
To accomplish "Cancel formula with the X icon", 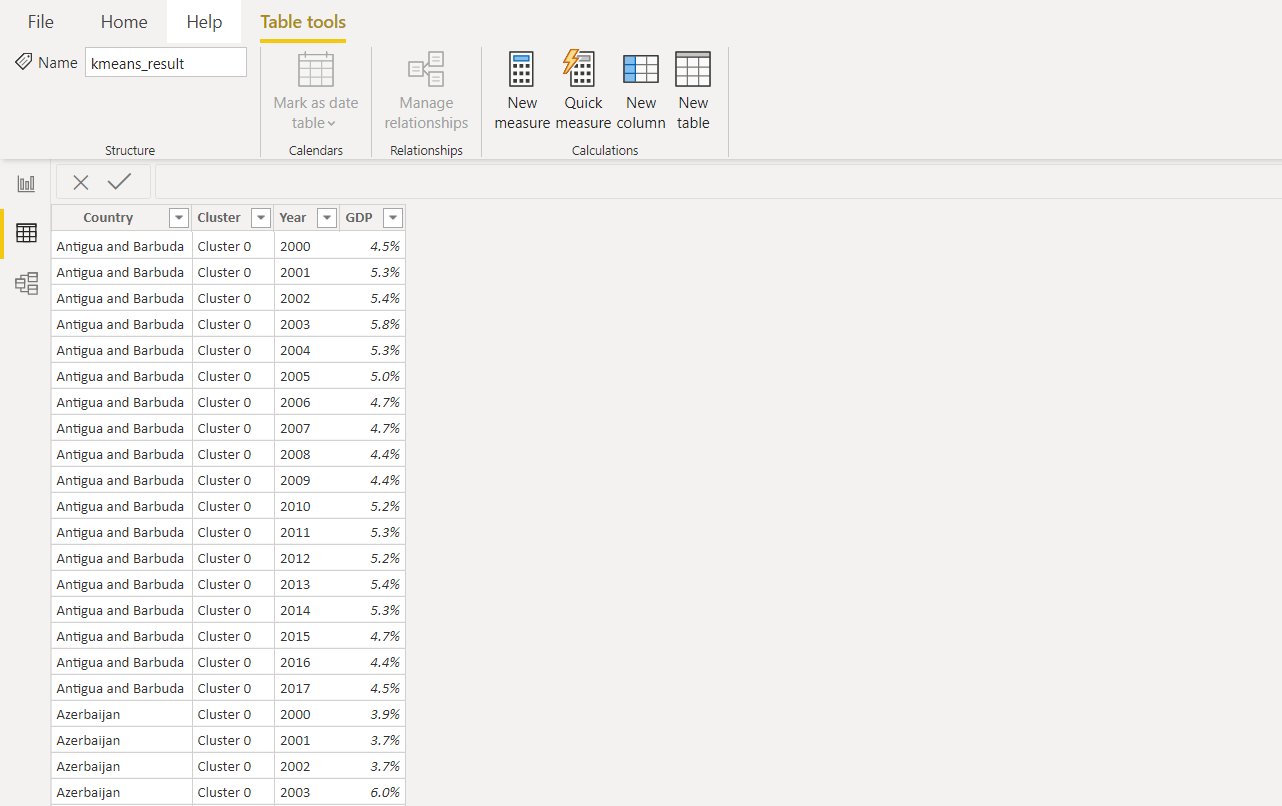I will point(81,182).
